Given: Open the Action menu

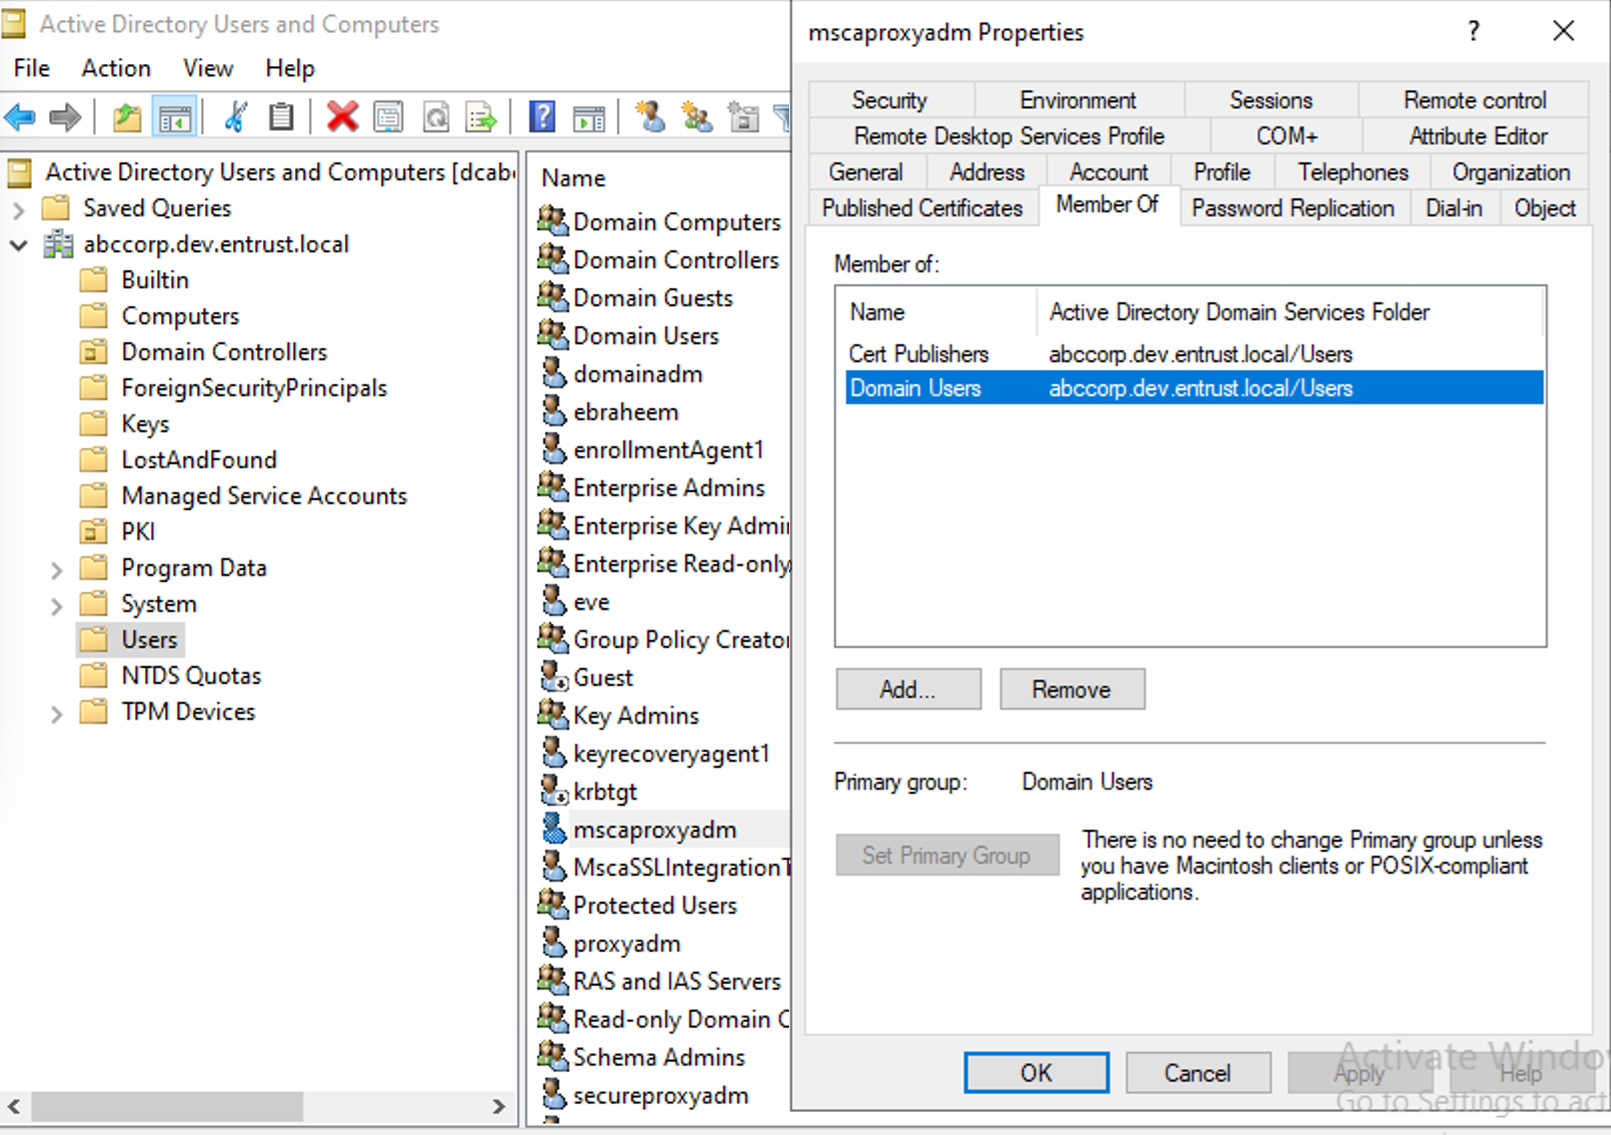Looking at the screenshot, I should (x=116, y=68).
